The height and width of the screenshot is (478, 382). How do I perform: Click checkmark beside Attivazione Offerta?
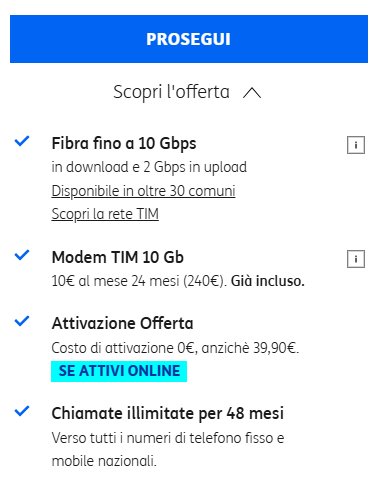[x=22, y=321]
